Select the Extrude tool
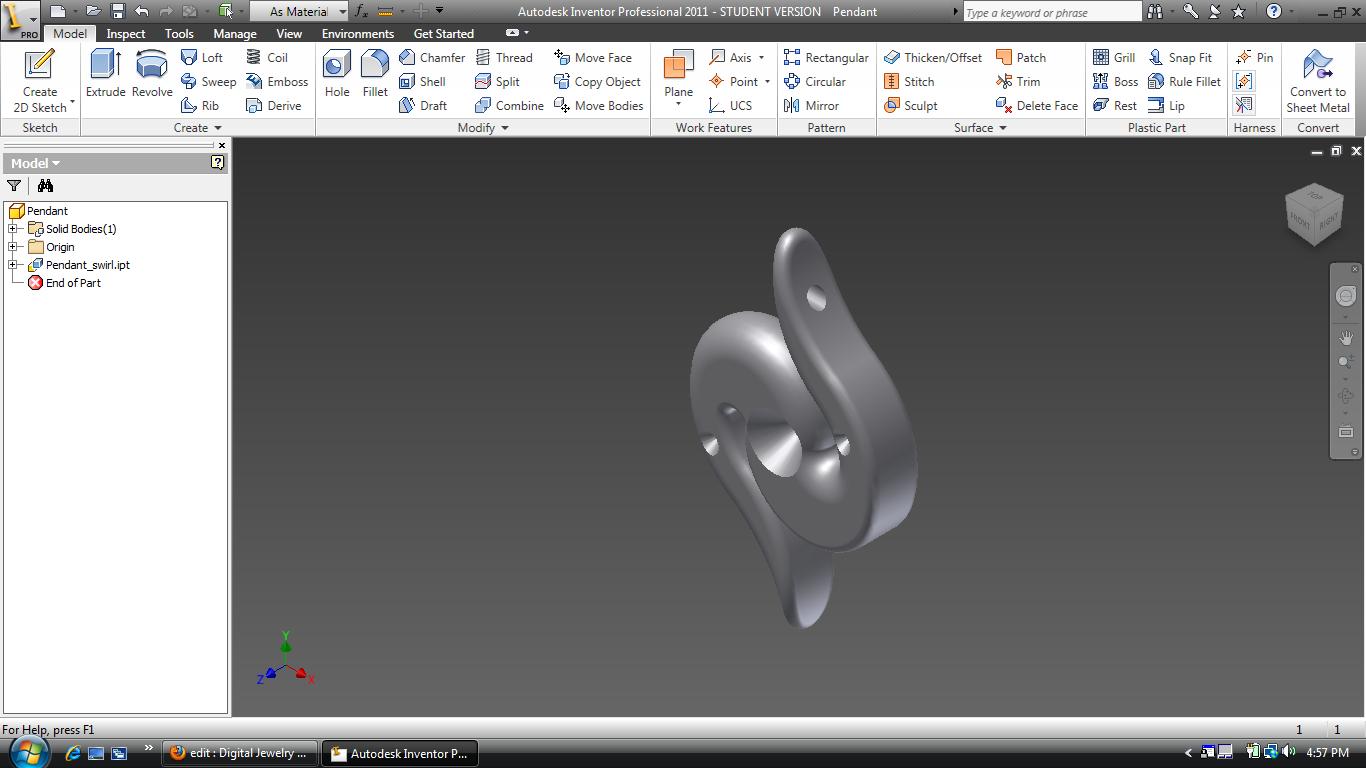This screenshot has width=1366, height=768. click(105, 73)
